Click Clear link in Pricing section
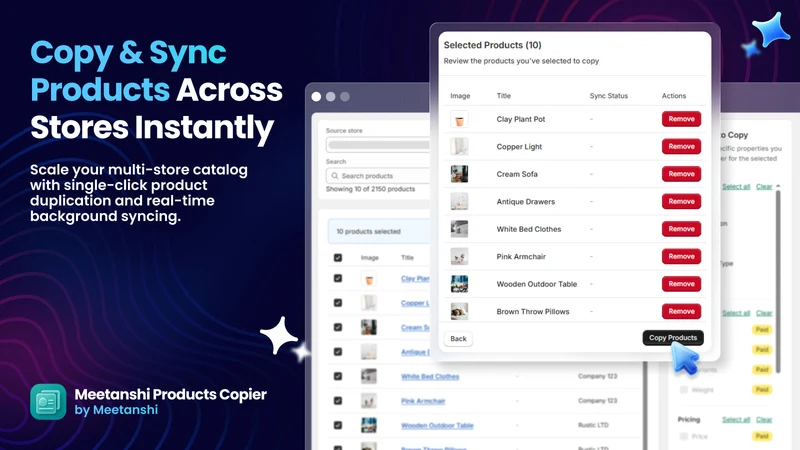The height and width of the screenshot is (450, 800). pos(764,419)
